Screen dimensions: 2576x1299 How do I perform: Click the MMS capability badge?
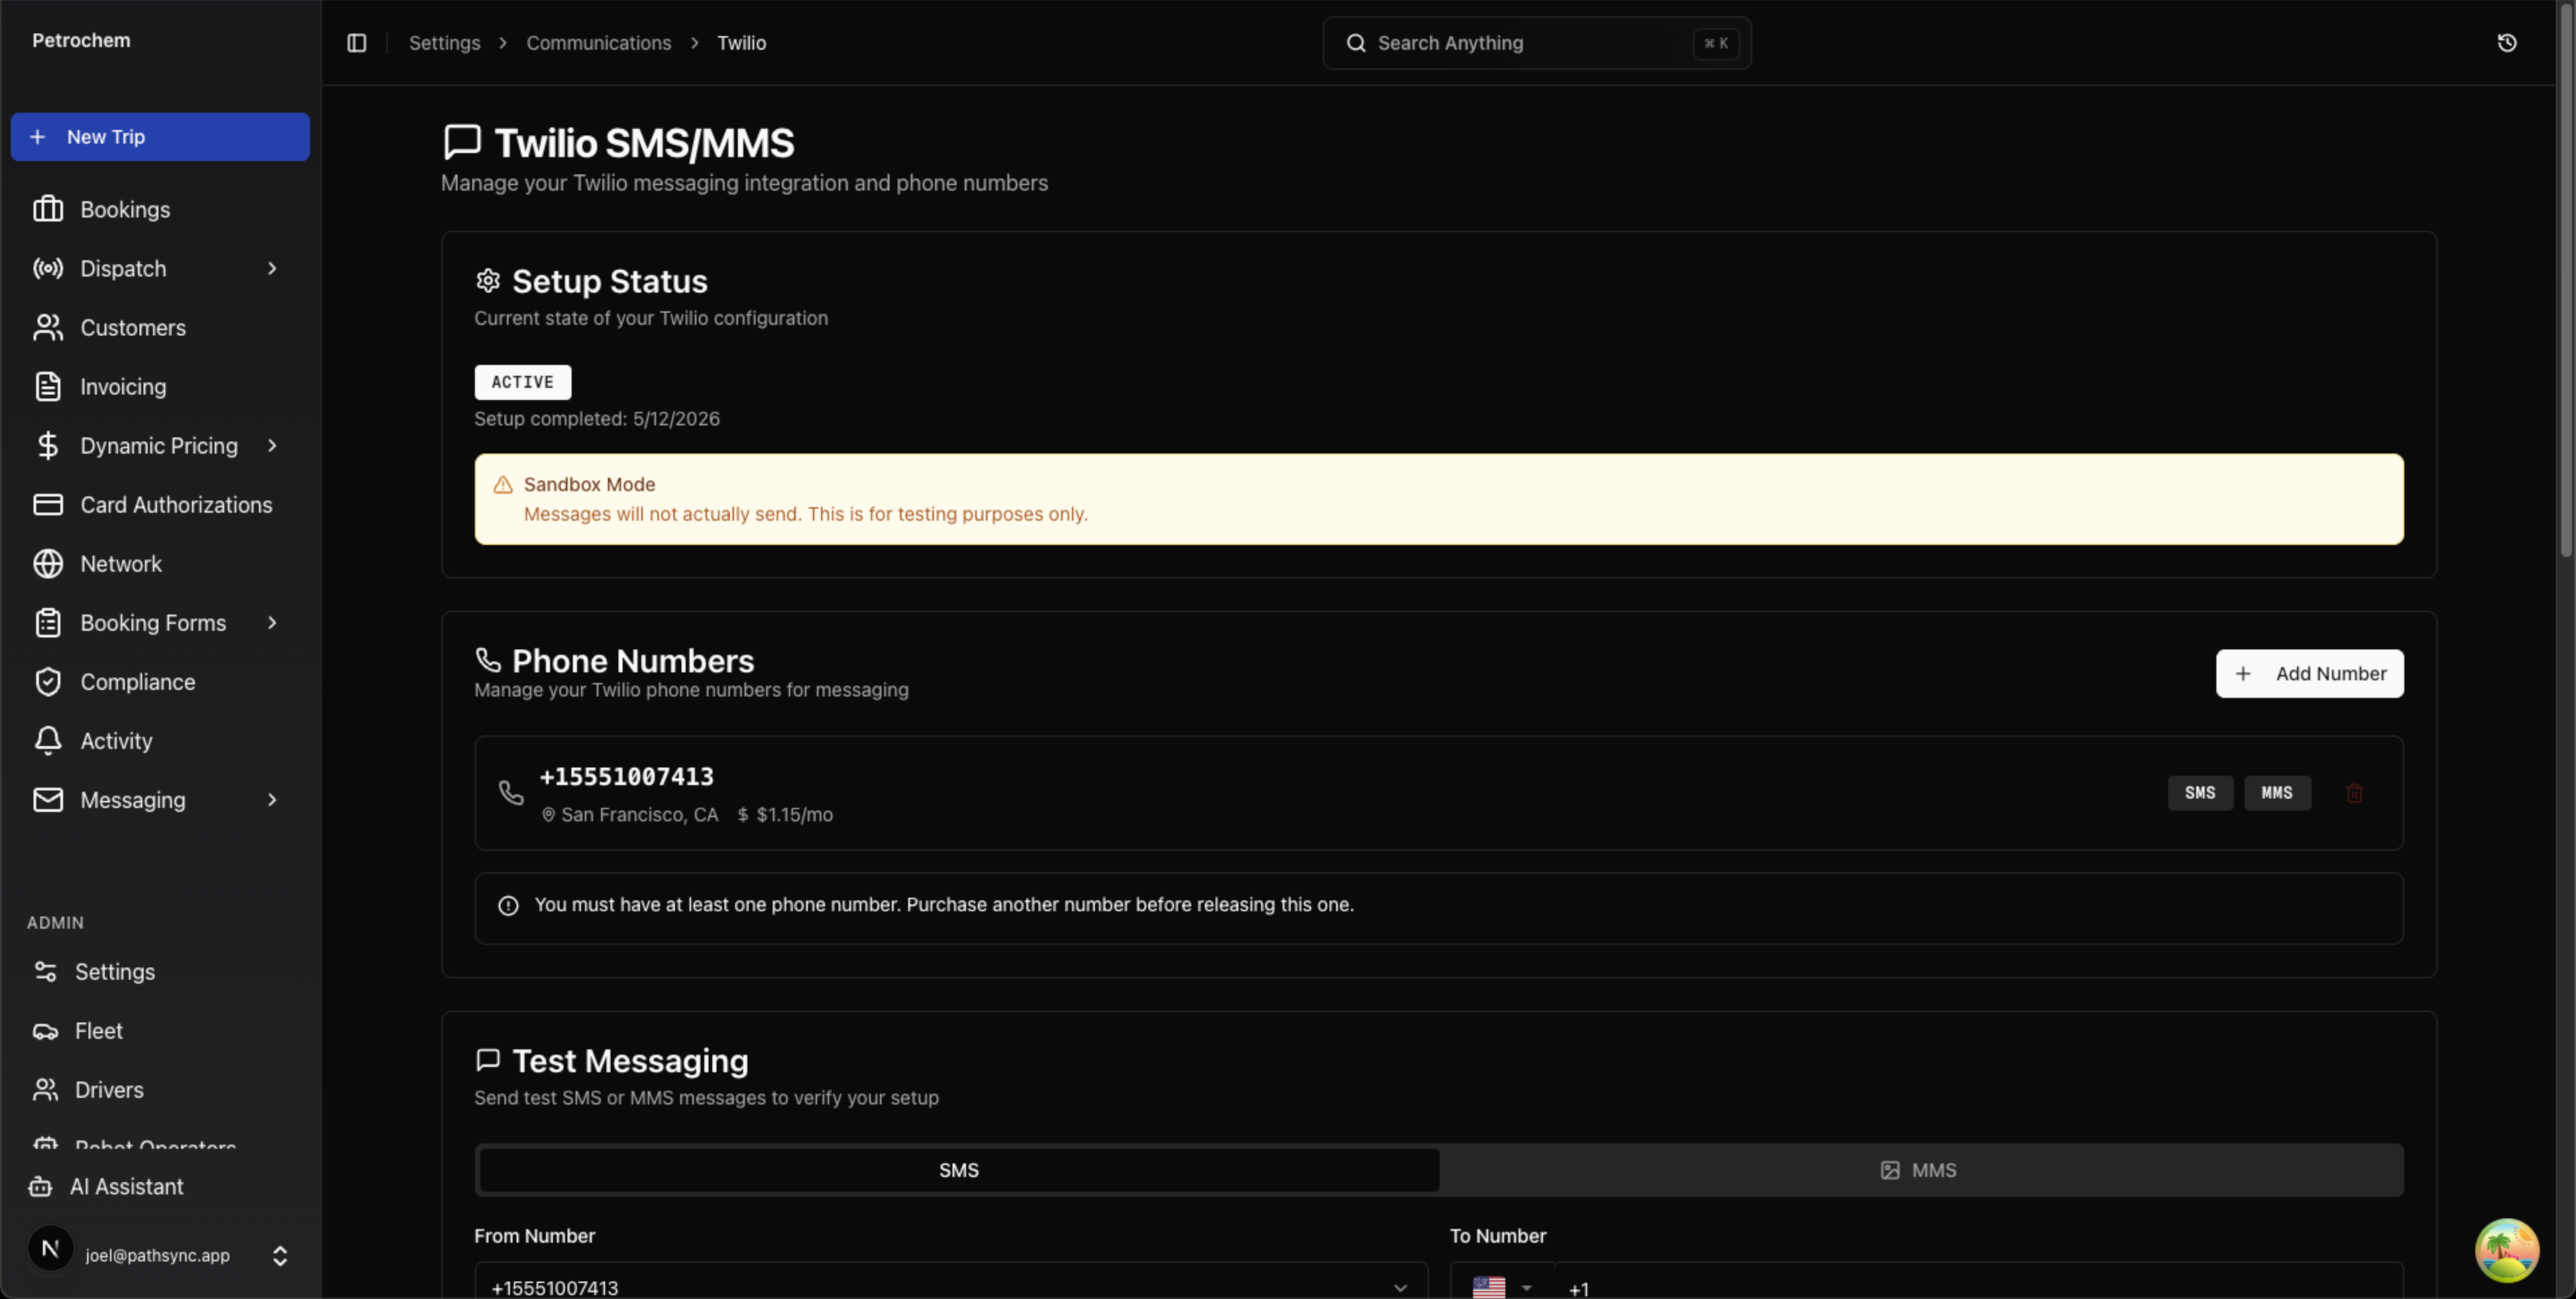point(2277,793)
